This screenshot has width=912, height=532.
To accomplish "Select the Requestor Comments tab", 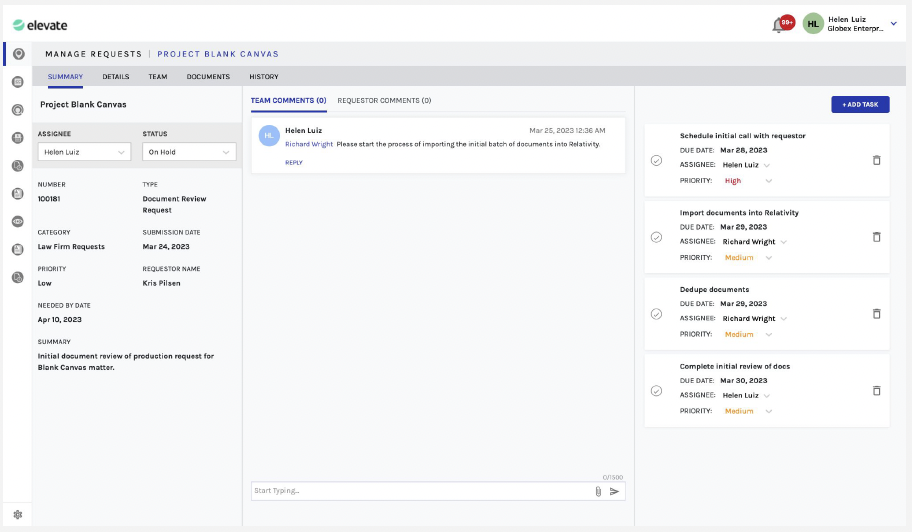I will tap(384, 101).
